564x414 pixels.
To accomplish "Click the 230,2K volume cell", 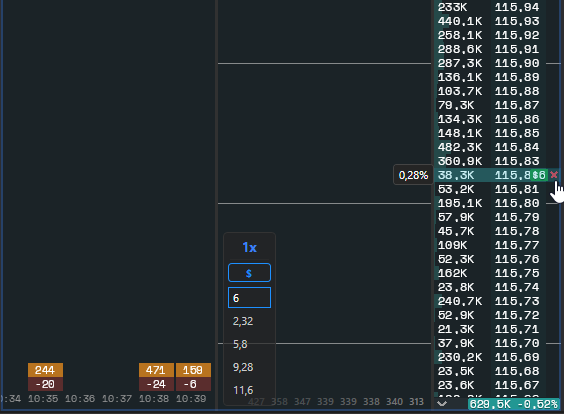I will [460, 358].
